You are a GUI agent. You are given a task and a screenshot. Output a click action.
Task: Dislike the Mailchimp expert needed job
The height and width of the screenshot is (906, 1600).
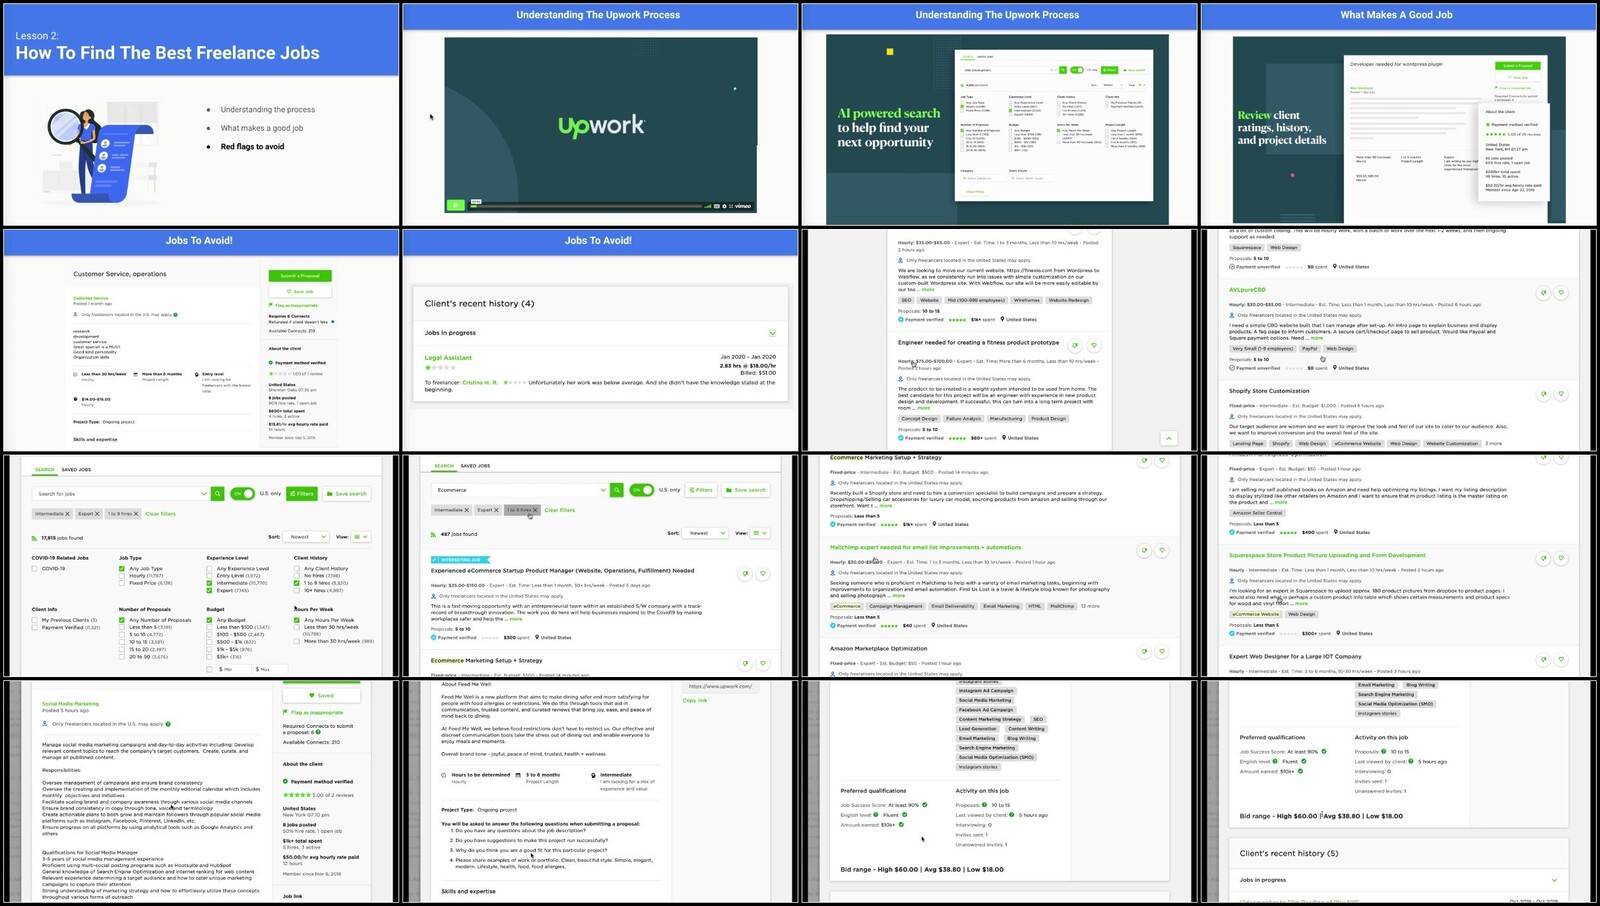(x=1144, y=550)
